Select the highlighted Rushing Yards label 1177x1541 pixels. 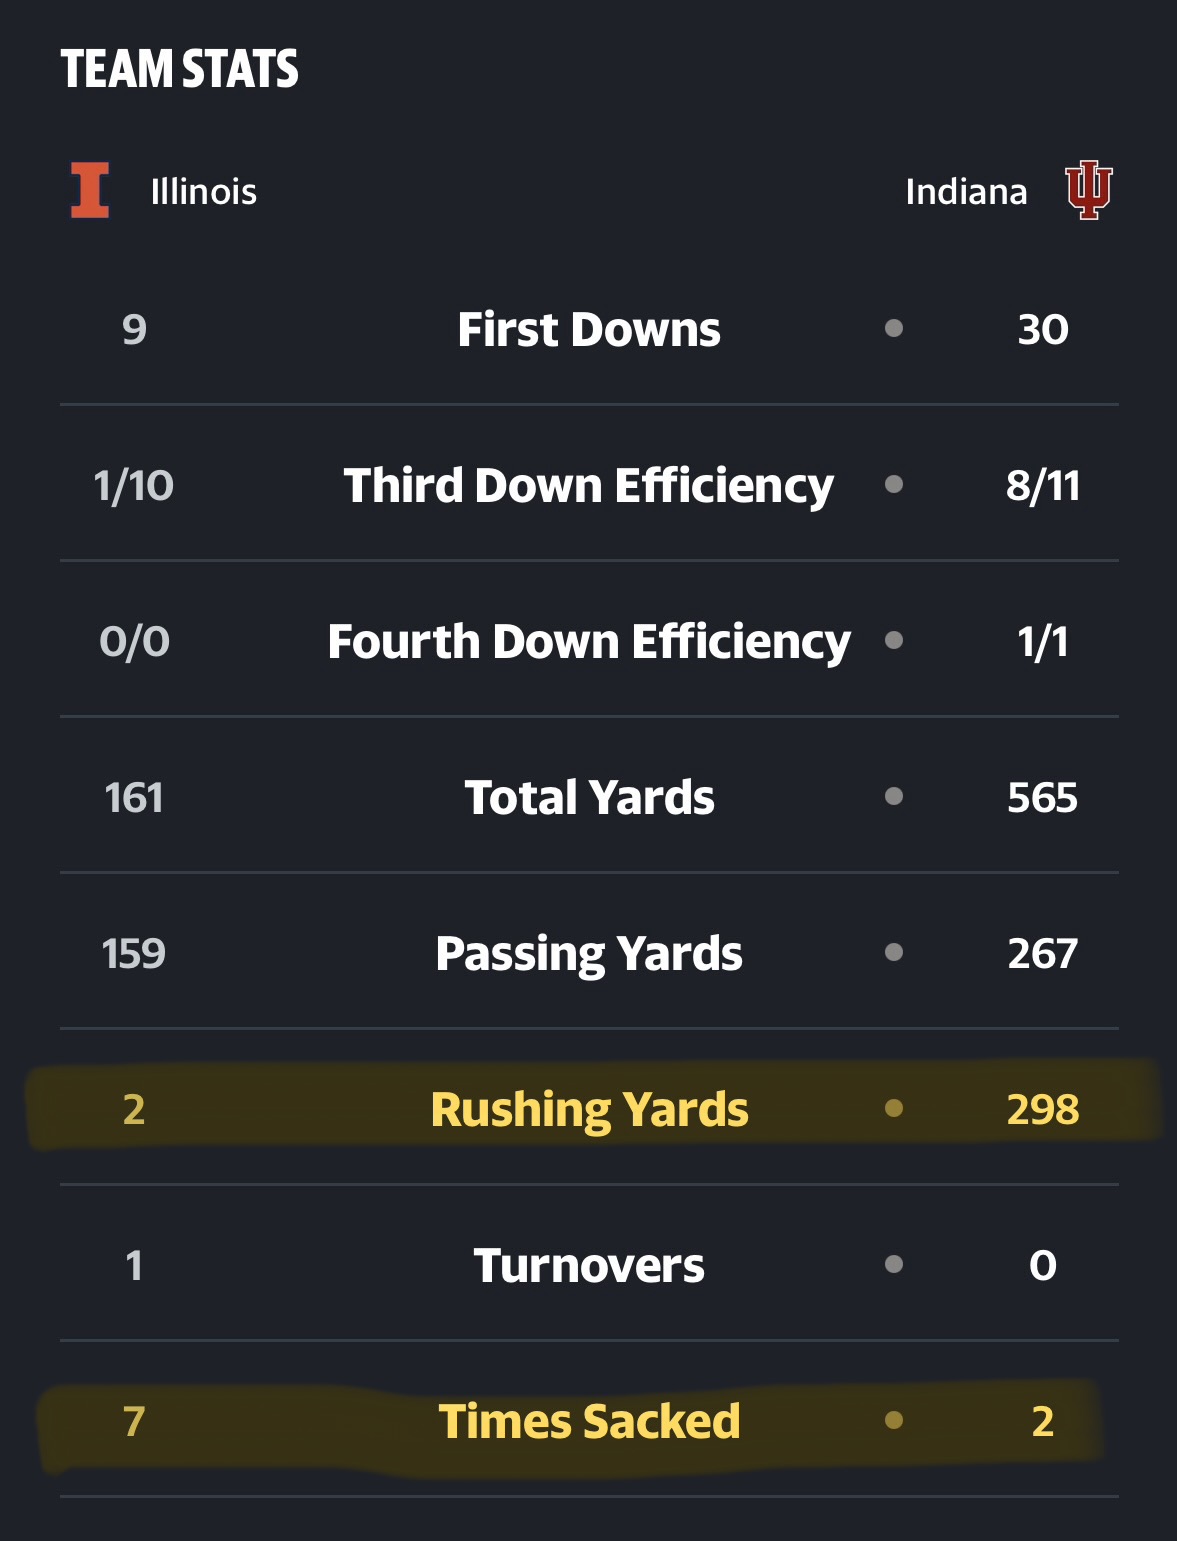point(589,1110)
